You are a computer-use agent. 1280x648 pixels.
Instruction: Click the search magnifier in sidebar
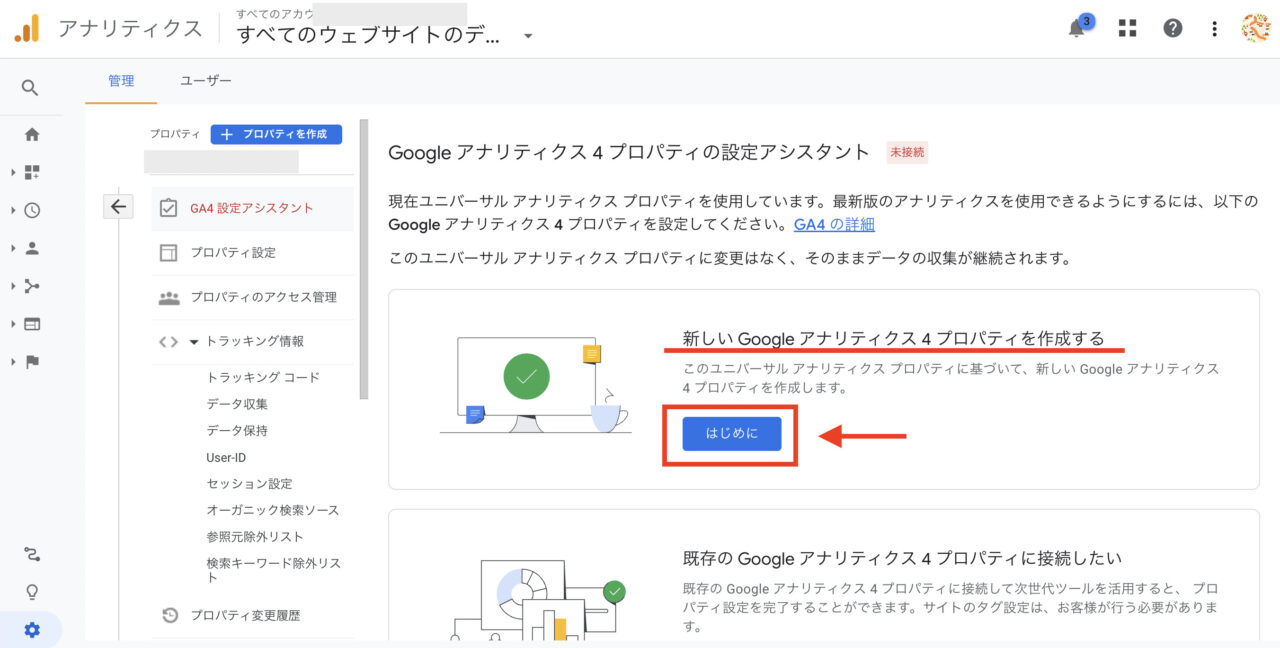31,88
